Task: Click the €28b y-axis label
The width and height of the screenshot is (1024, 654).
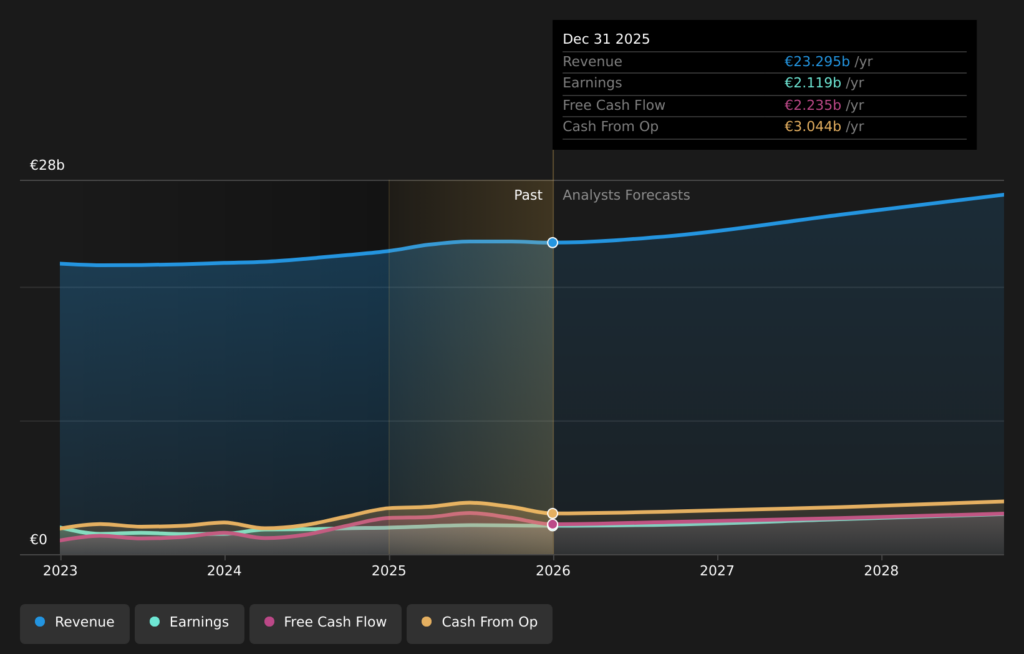Action: point(47,165)
